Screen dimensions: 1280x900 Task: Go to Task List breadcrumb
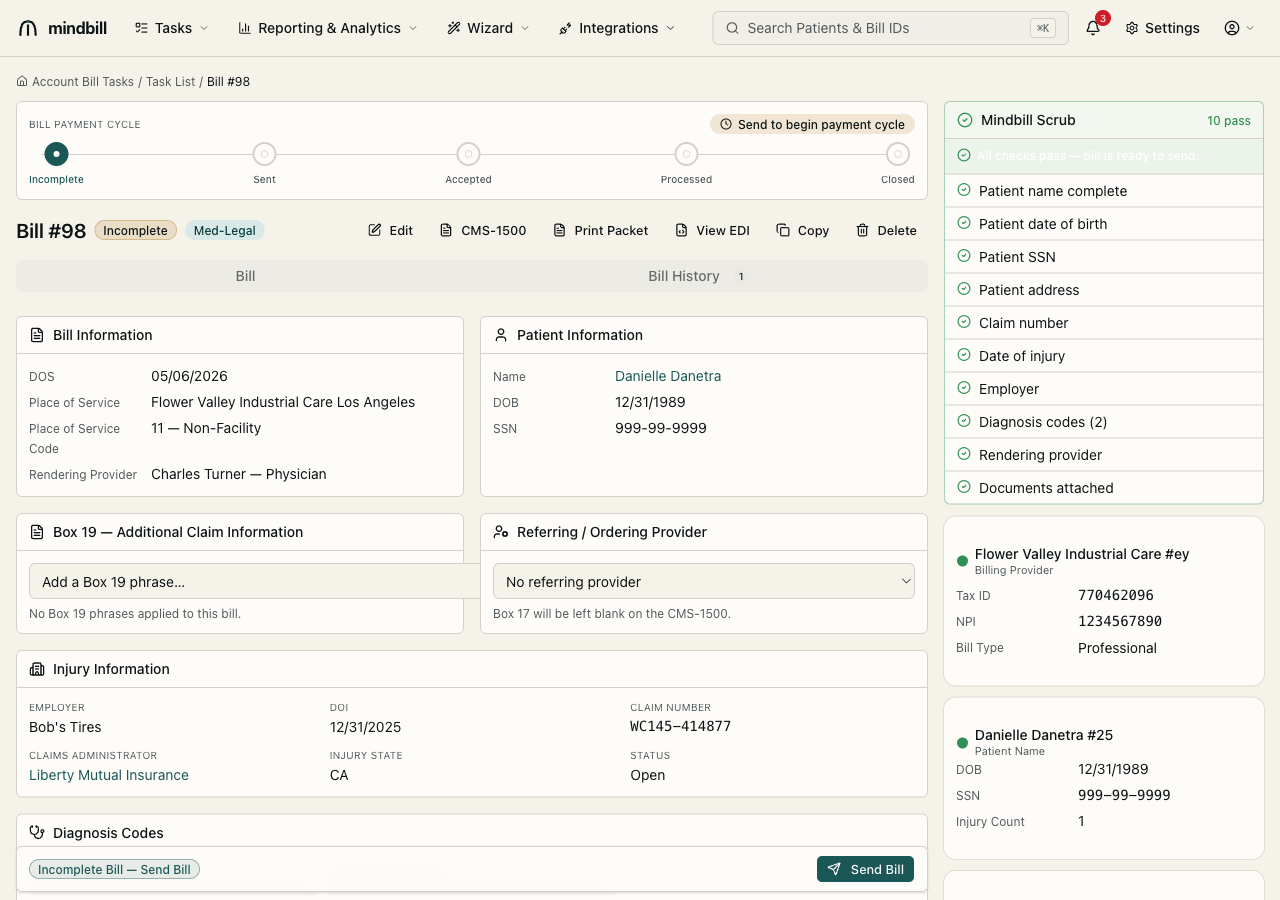pos(171,81)
